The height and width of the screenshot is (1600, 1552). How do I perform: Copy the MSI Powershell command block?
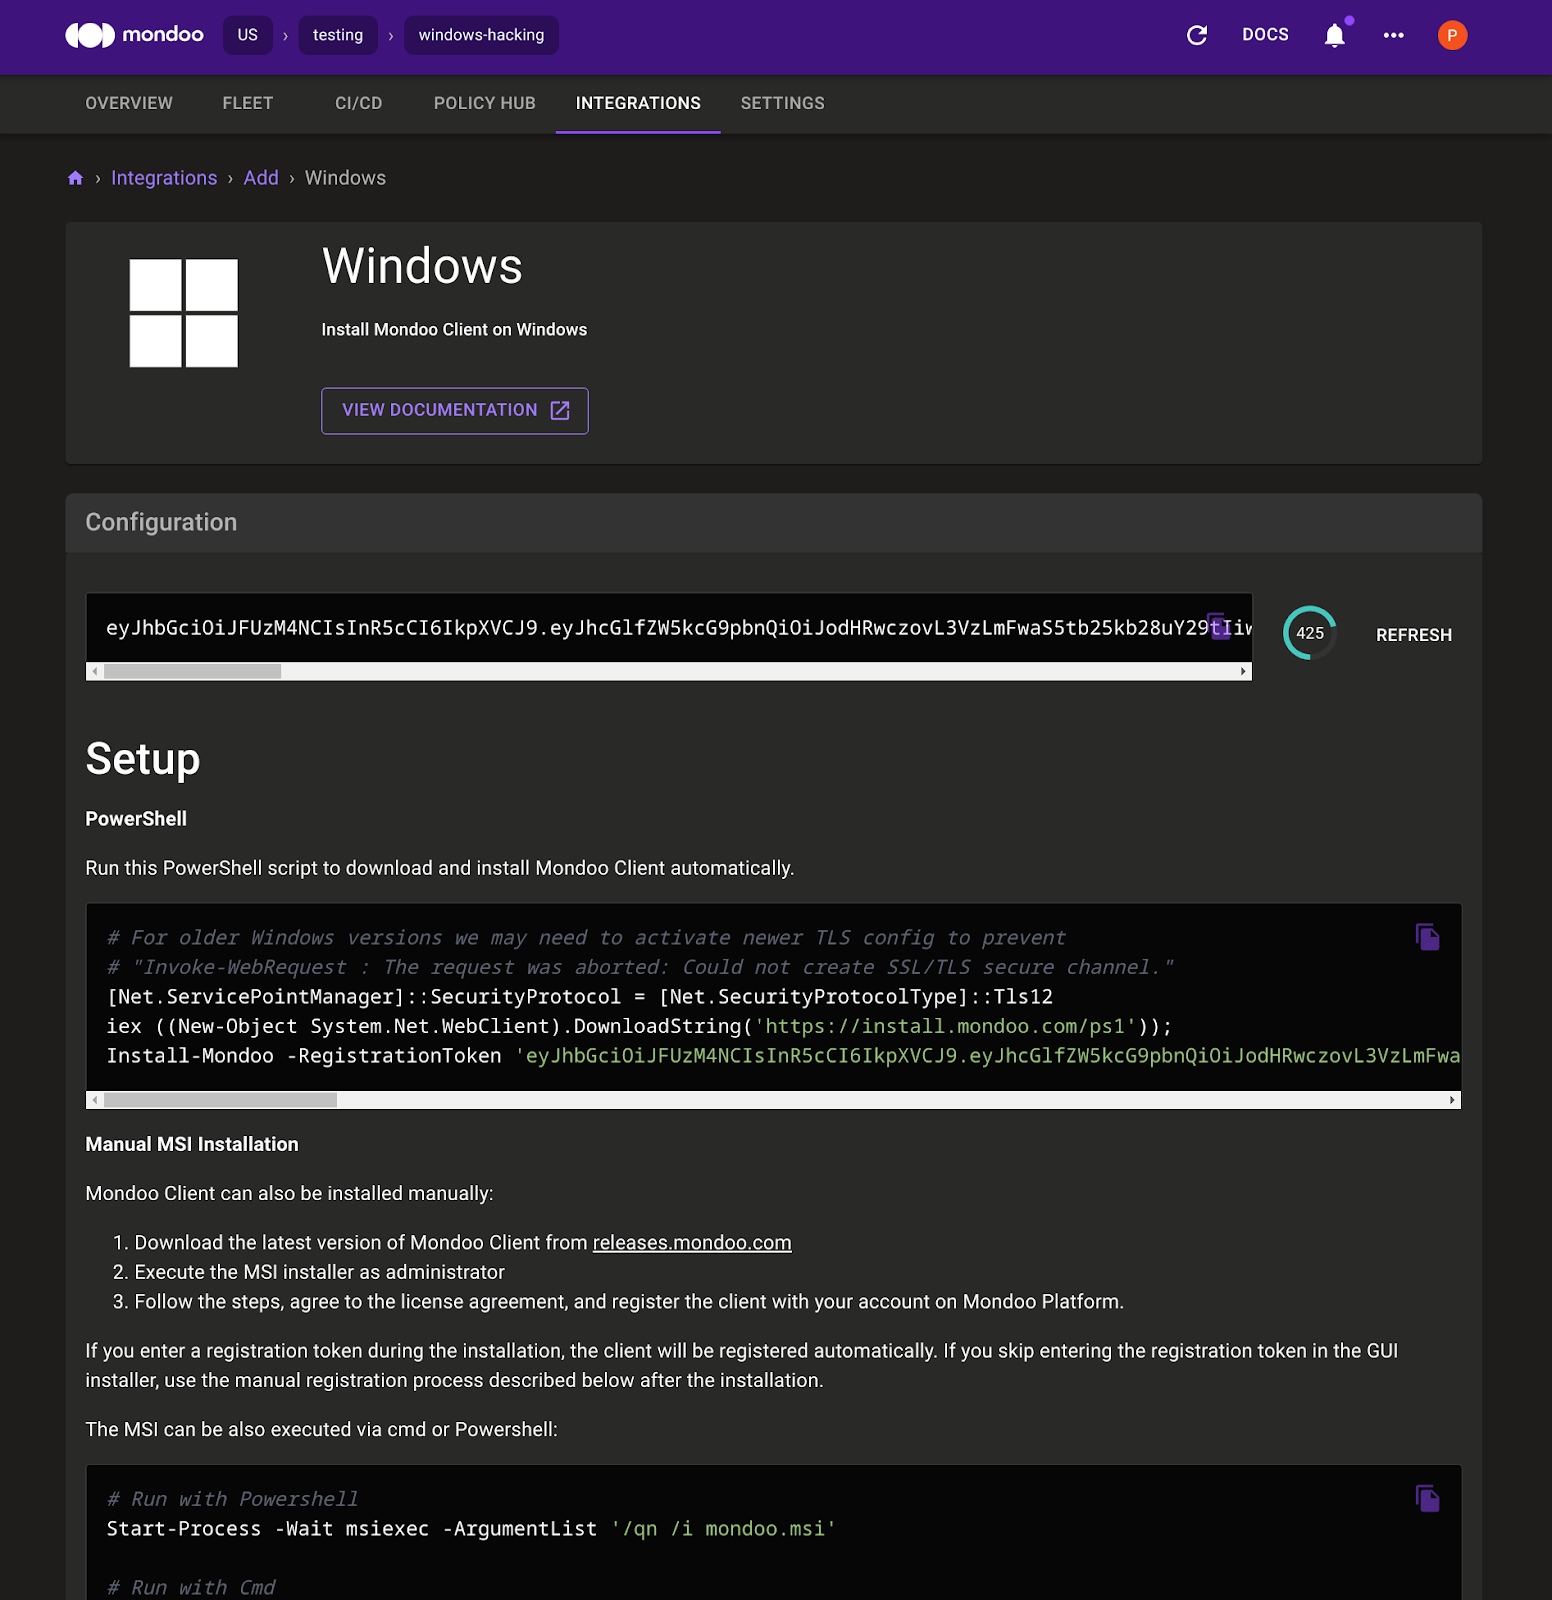click(1428, 1498)
